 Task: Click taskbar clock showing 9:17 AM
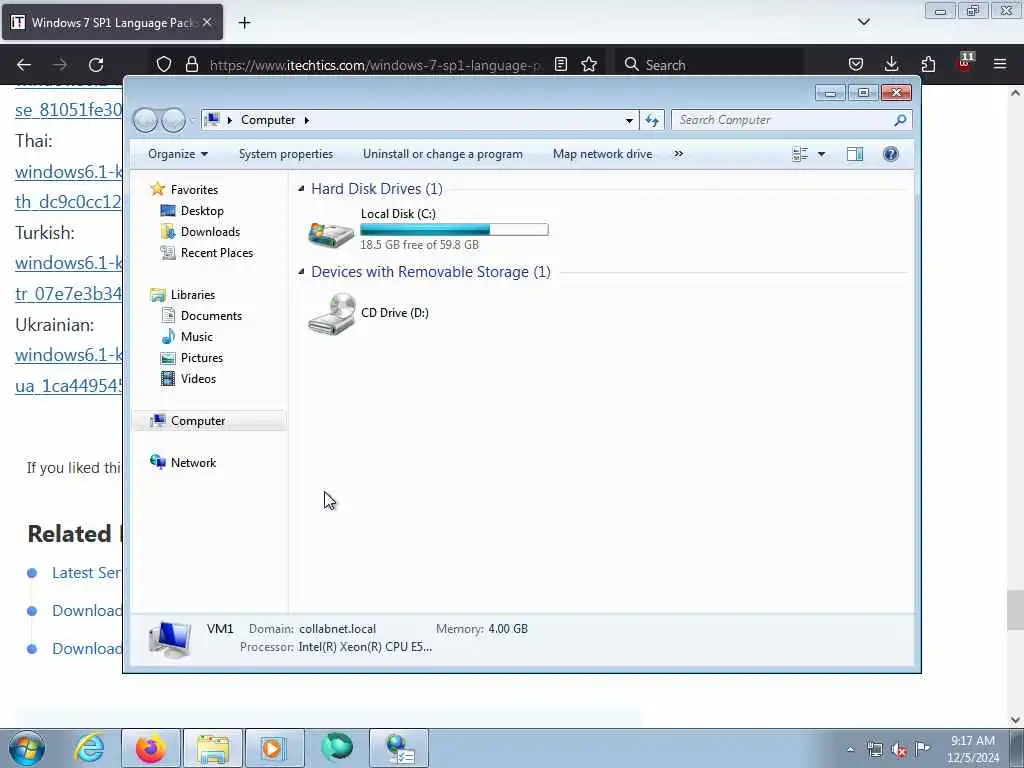pyautogui.click(x=973, y=749)
